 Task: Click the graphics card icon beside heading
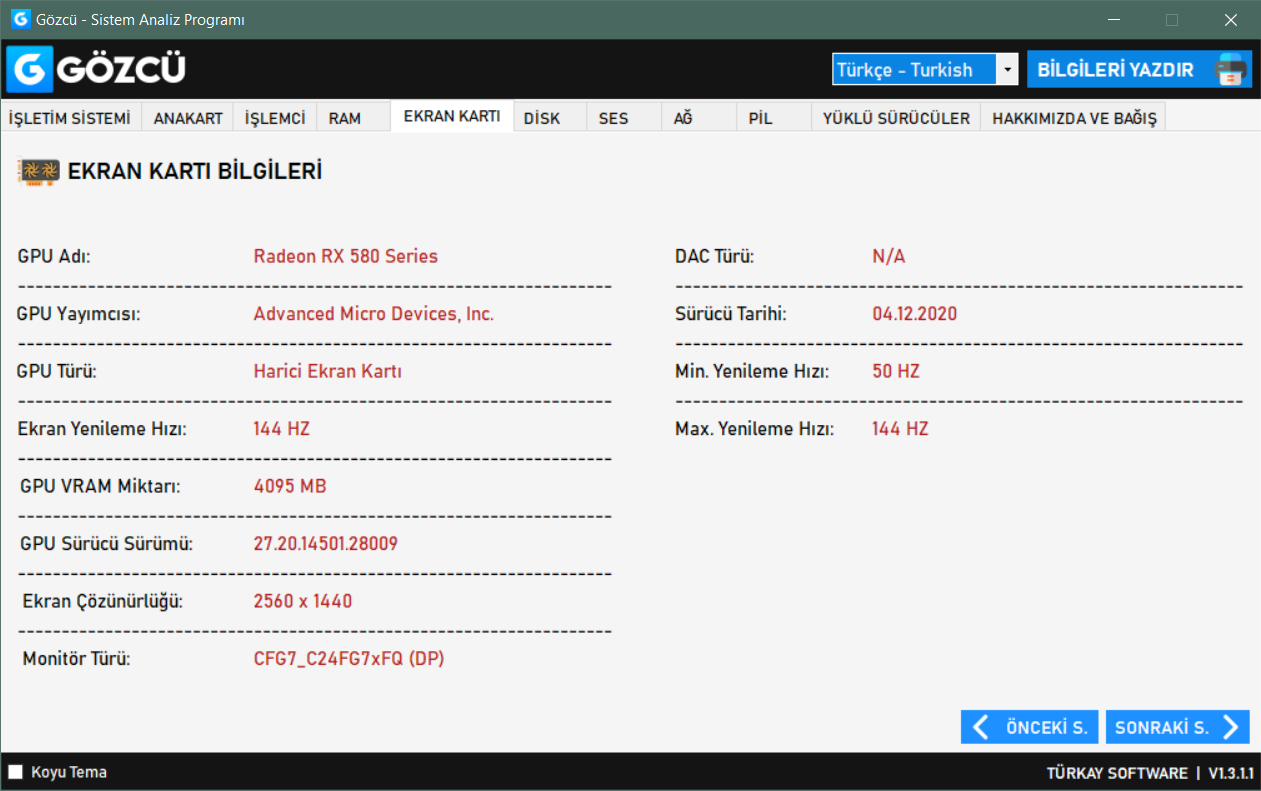[39, 172]
